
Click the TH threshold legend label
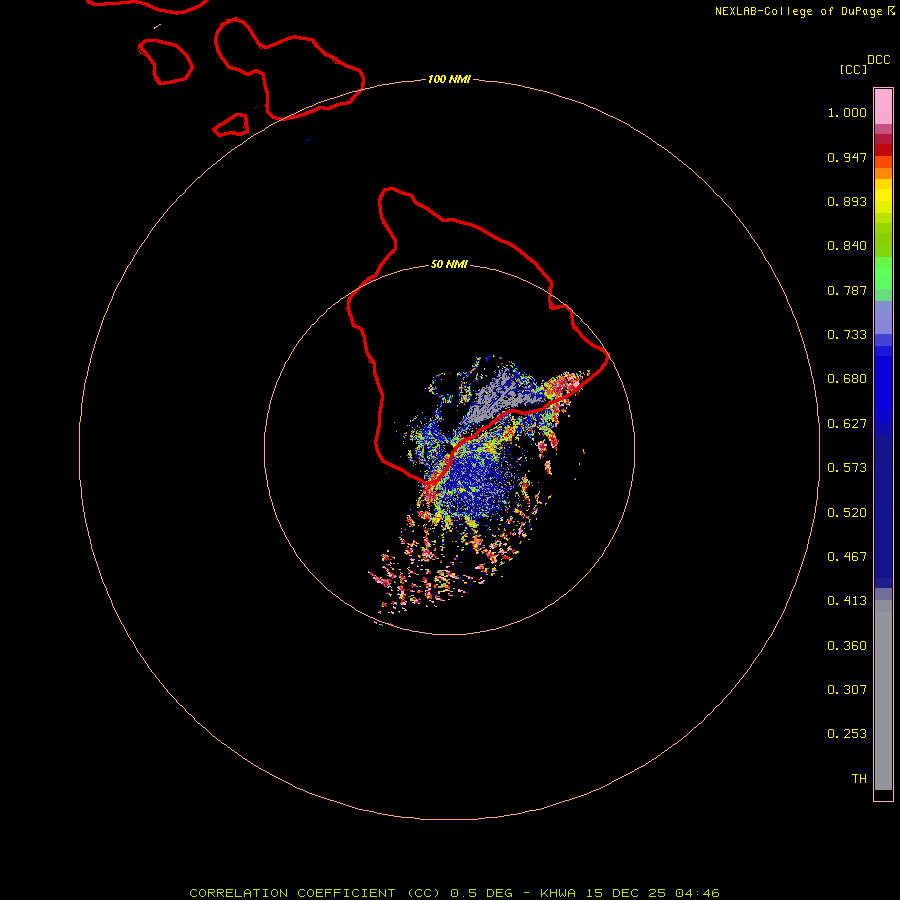(859, 779)
